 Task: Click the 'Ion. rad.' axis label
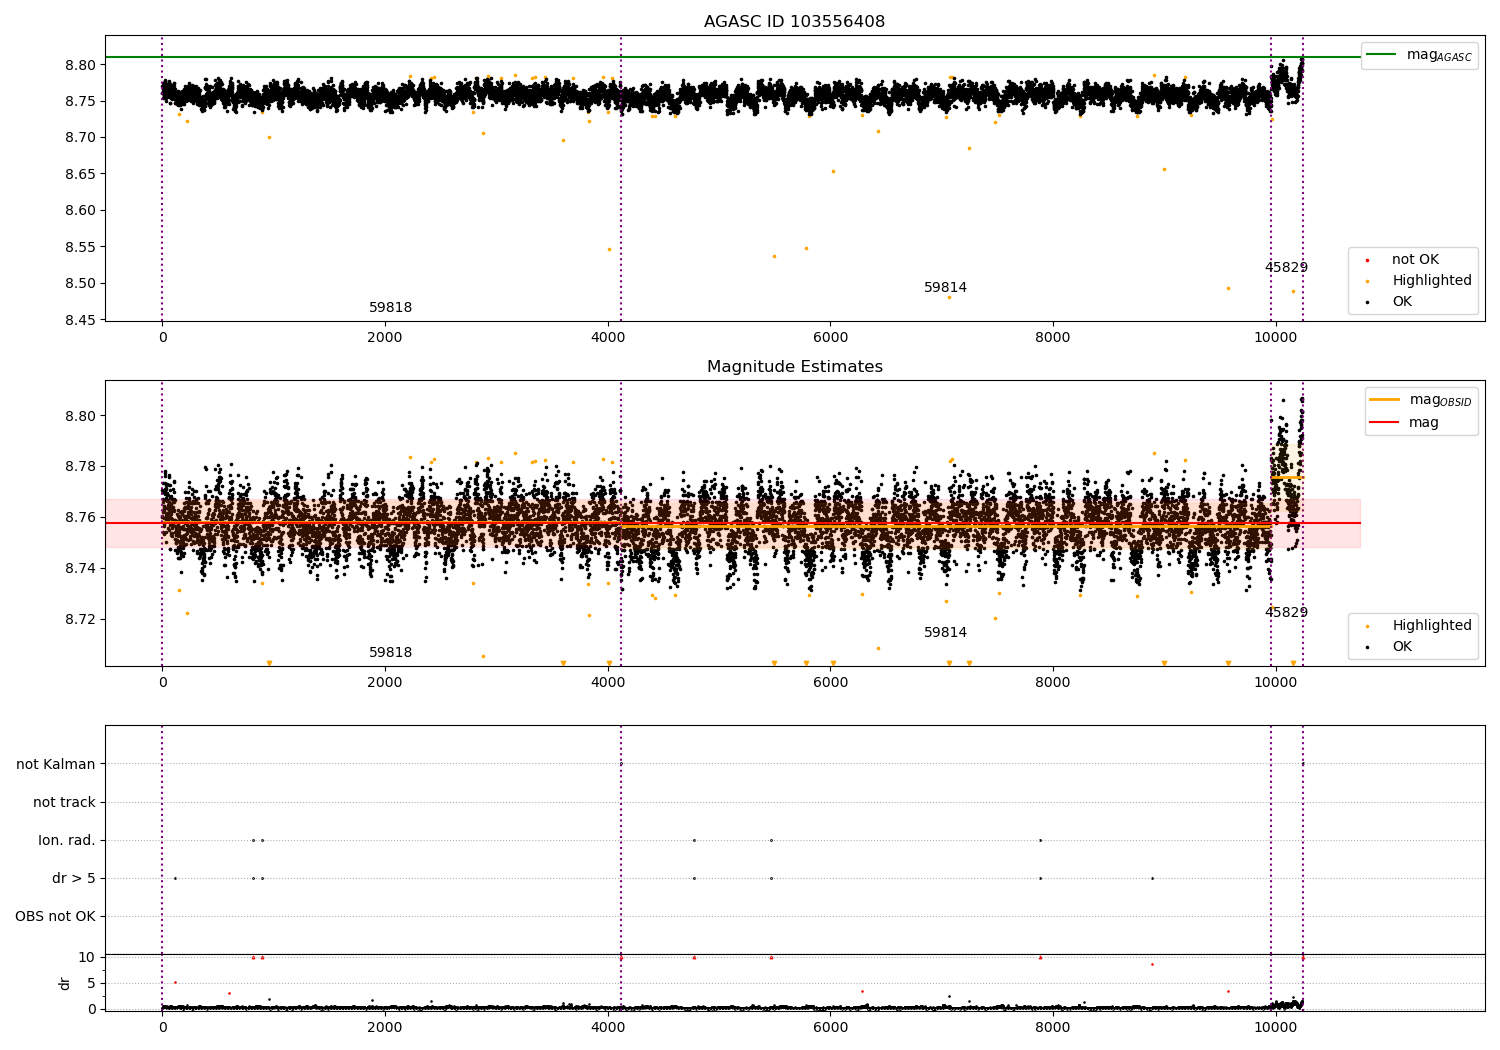pyautogui.click(x=67, y=840)
